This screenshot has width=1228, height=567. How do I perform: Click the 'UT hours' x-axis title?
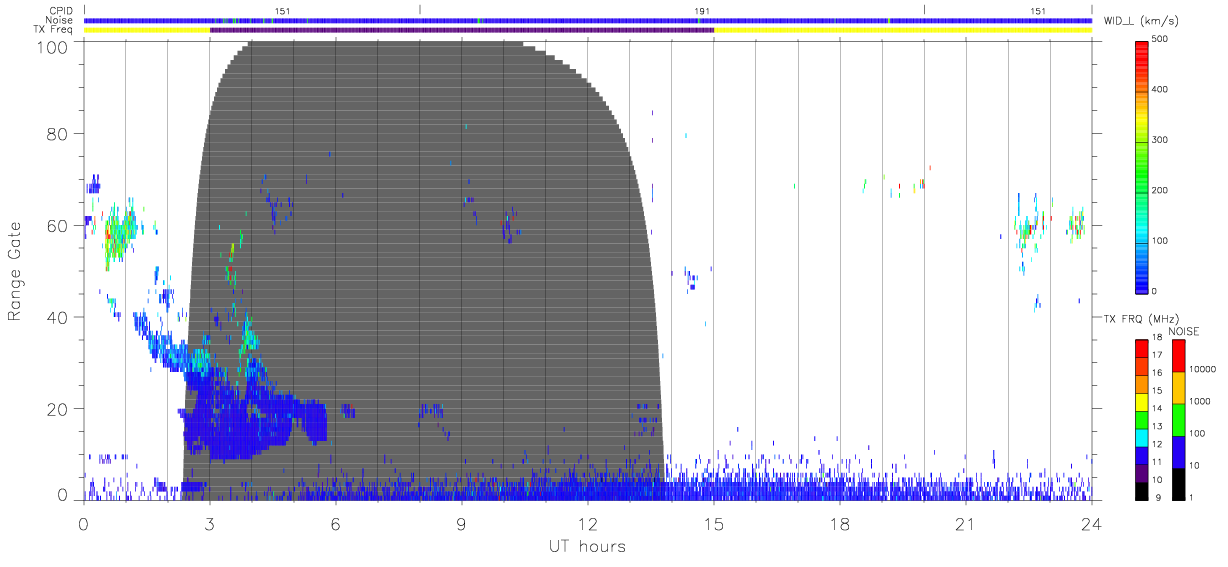point(587,547)
